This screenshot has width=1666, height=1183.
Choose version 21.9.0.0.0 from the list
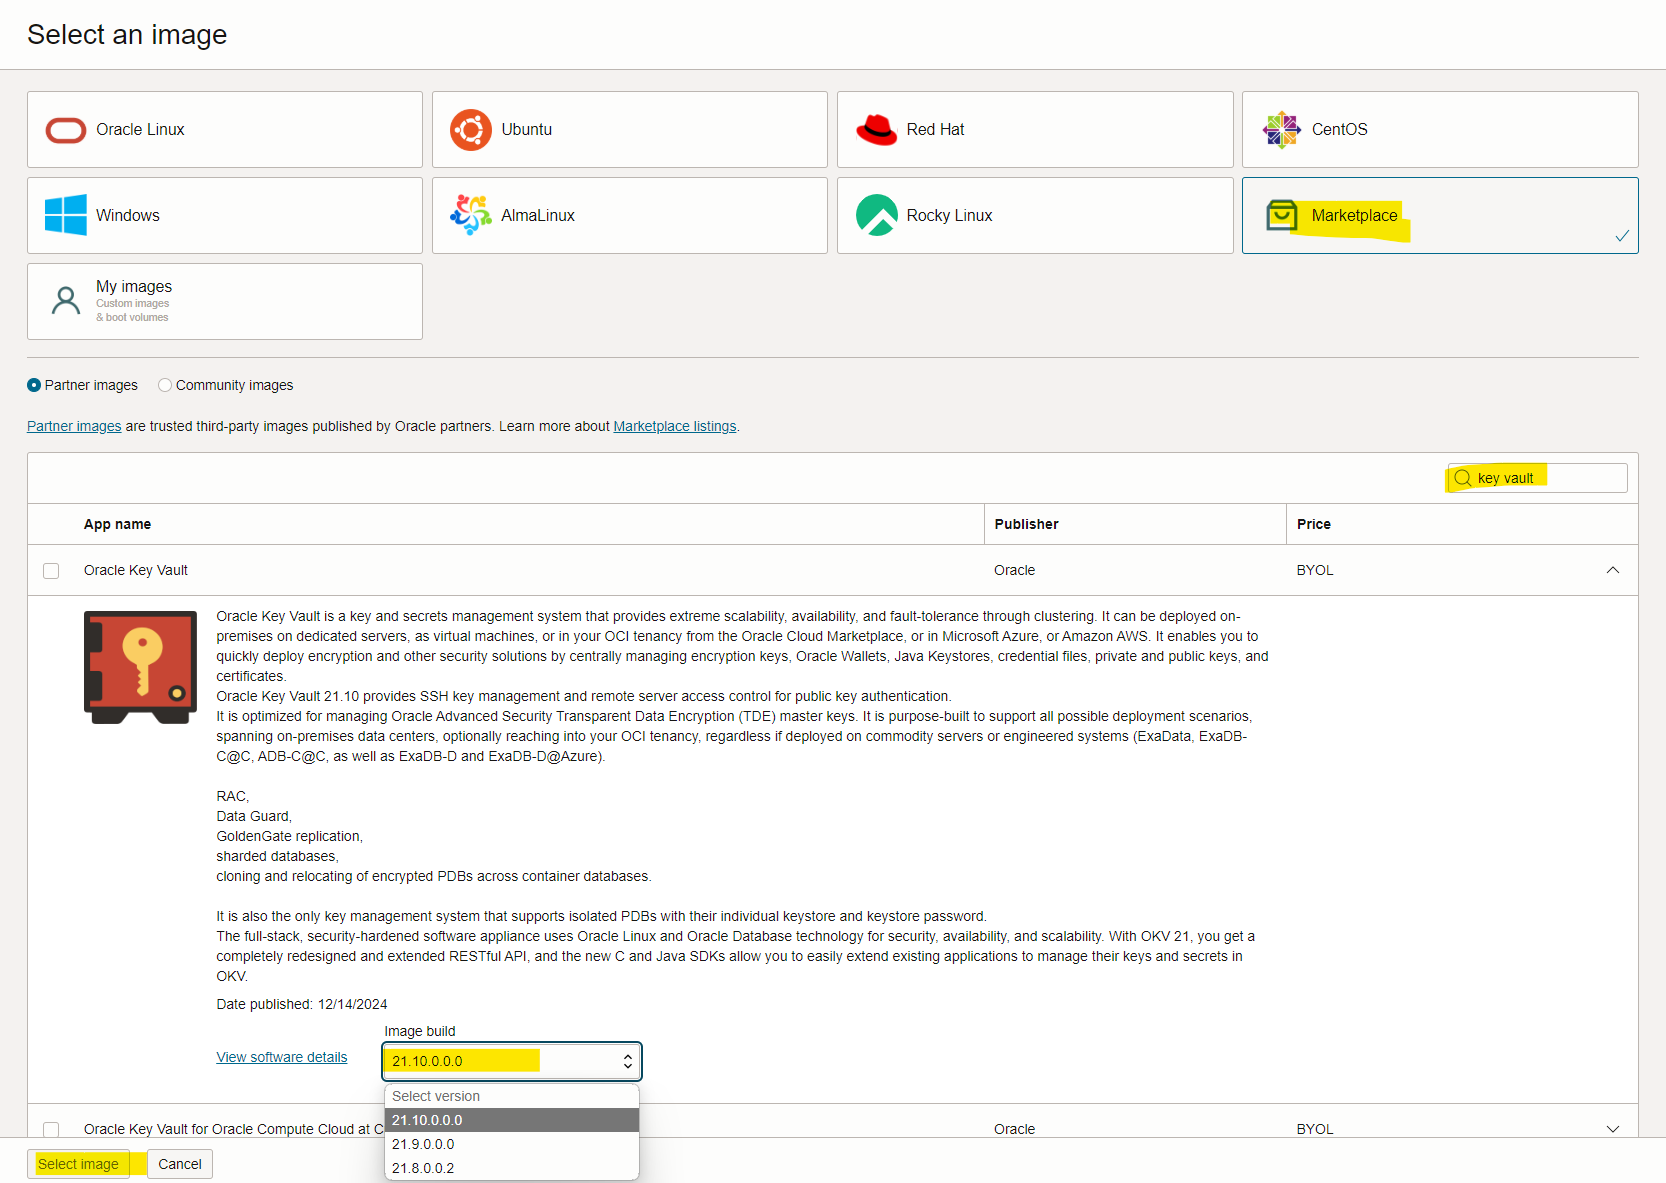coord(423,1144)
